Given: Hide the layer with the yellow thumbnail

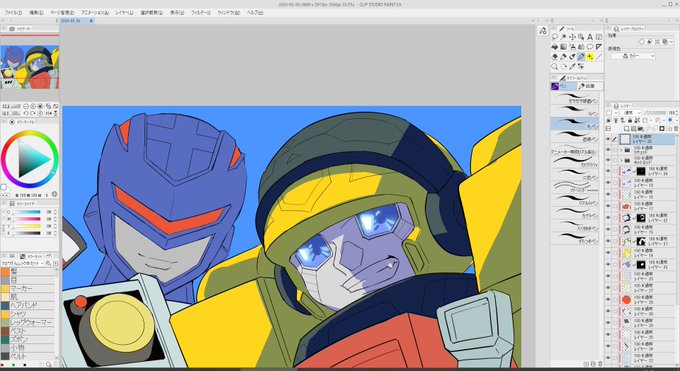Looking at the screenshot, I should point(608,253).
